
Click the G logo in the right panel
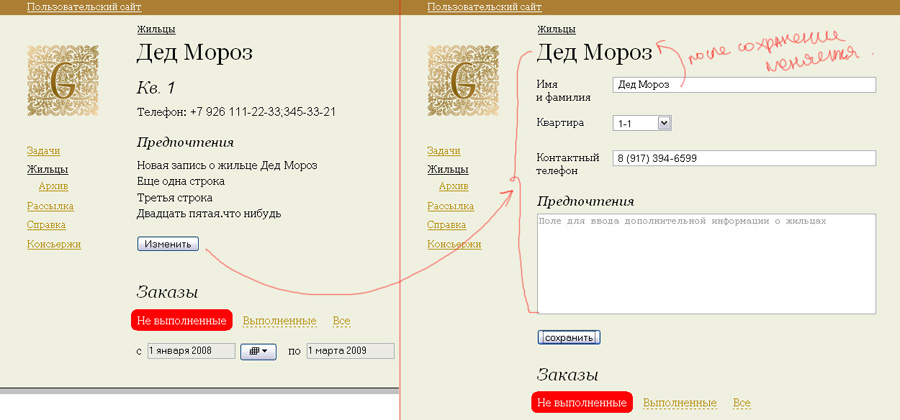462,81
